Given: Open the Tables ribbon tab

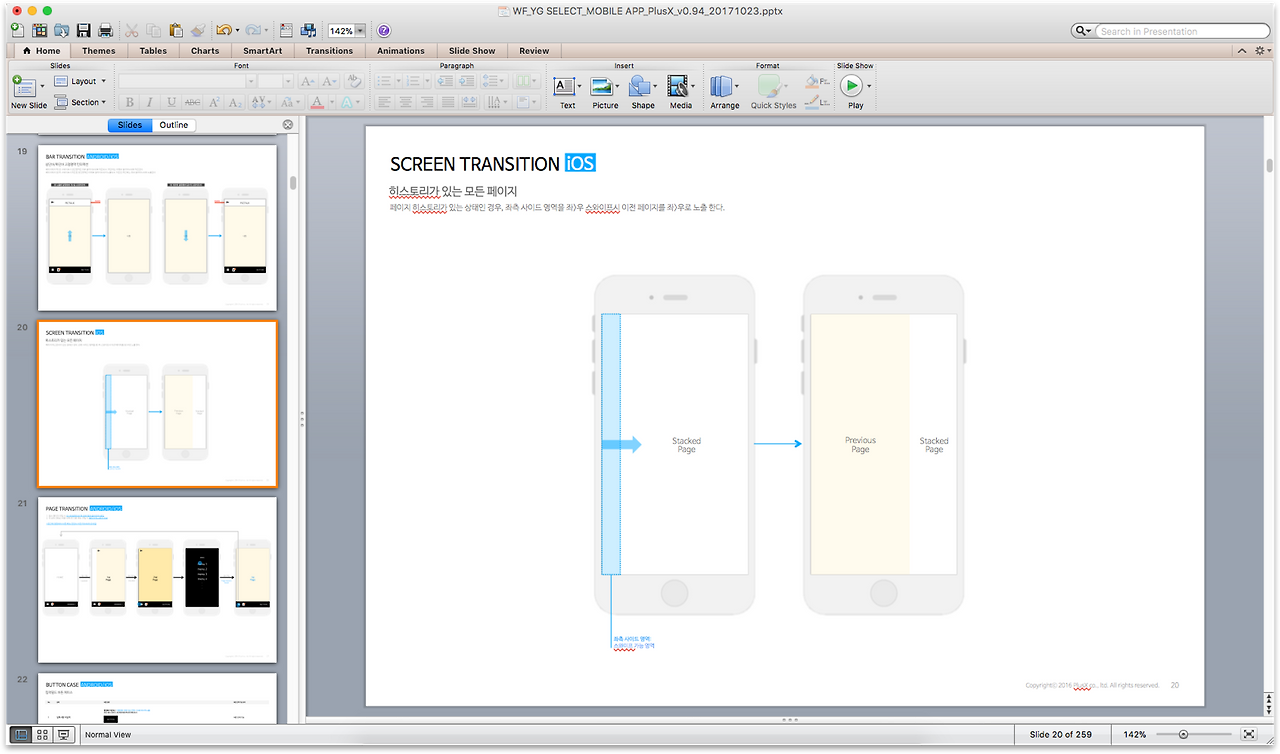Looking at the screenshot, I should pos(153,51).
